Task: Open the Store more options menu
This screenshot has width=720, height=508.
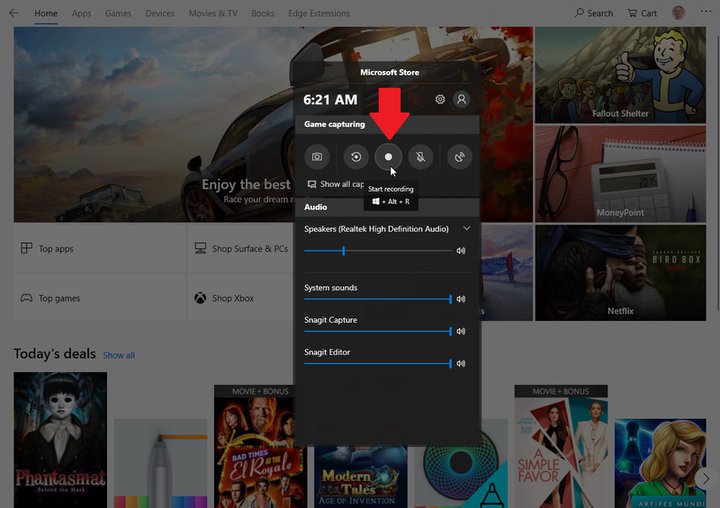Action: (706, 12)
